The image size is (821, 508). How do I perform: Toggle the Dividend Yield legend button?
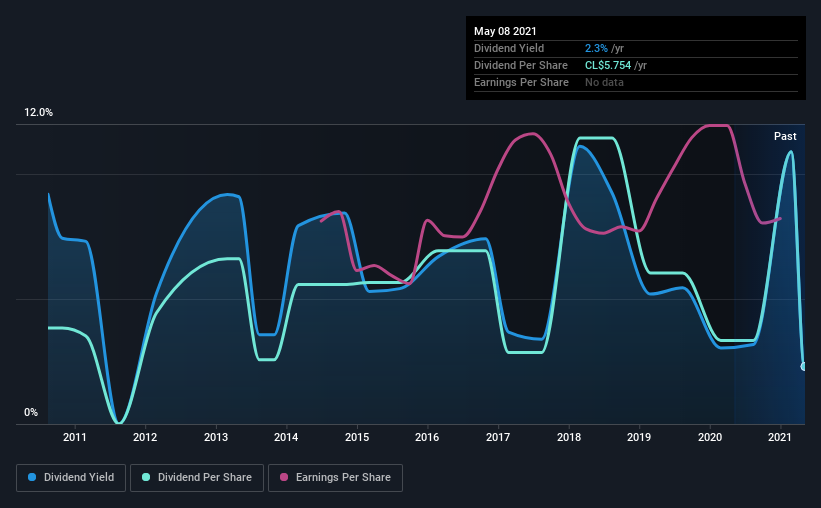tap(71, 478)
